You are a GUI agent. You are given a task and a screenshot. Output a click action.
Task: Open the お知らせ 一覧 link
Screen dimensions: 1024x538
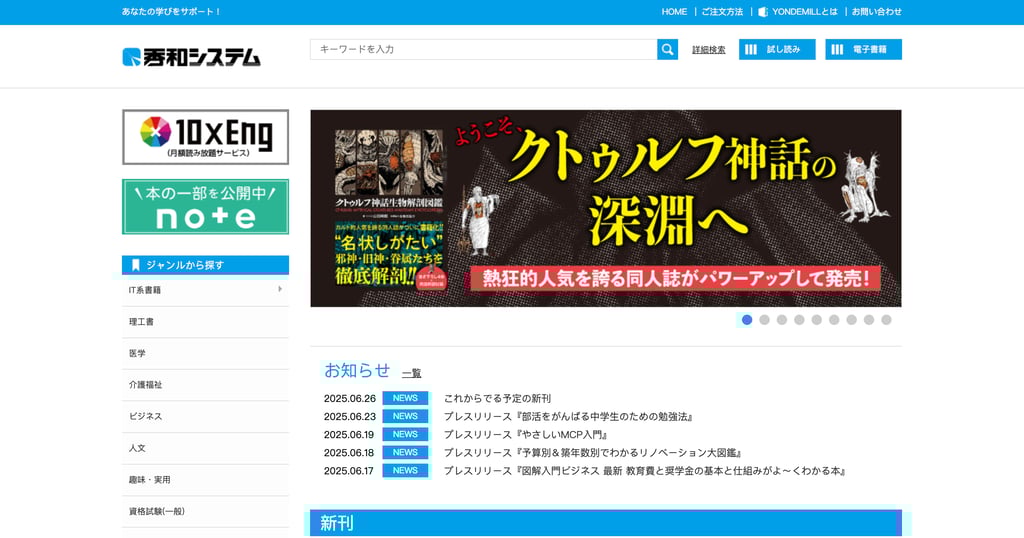tap(411, 373)
